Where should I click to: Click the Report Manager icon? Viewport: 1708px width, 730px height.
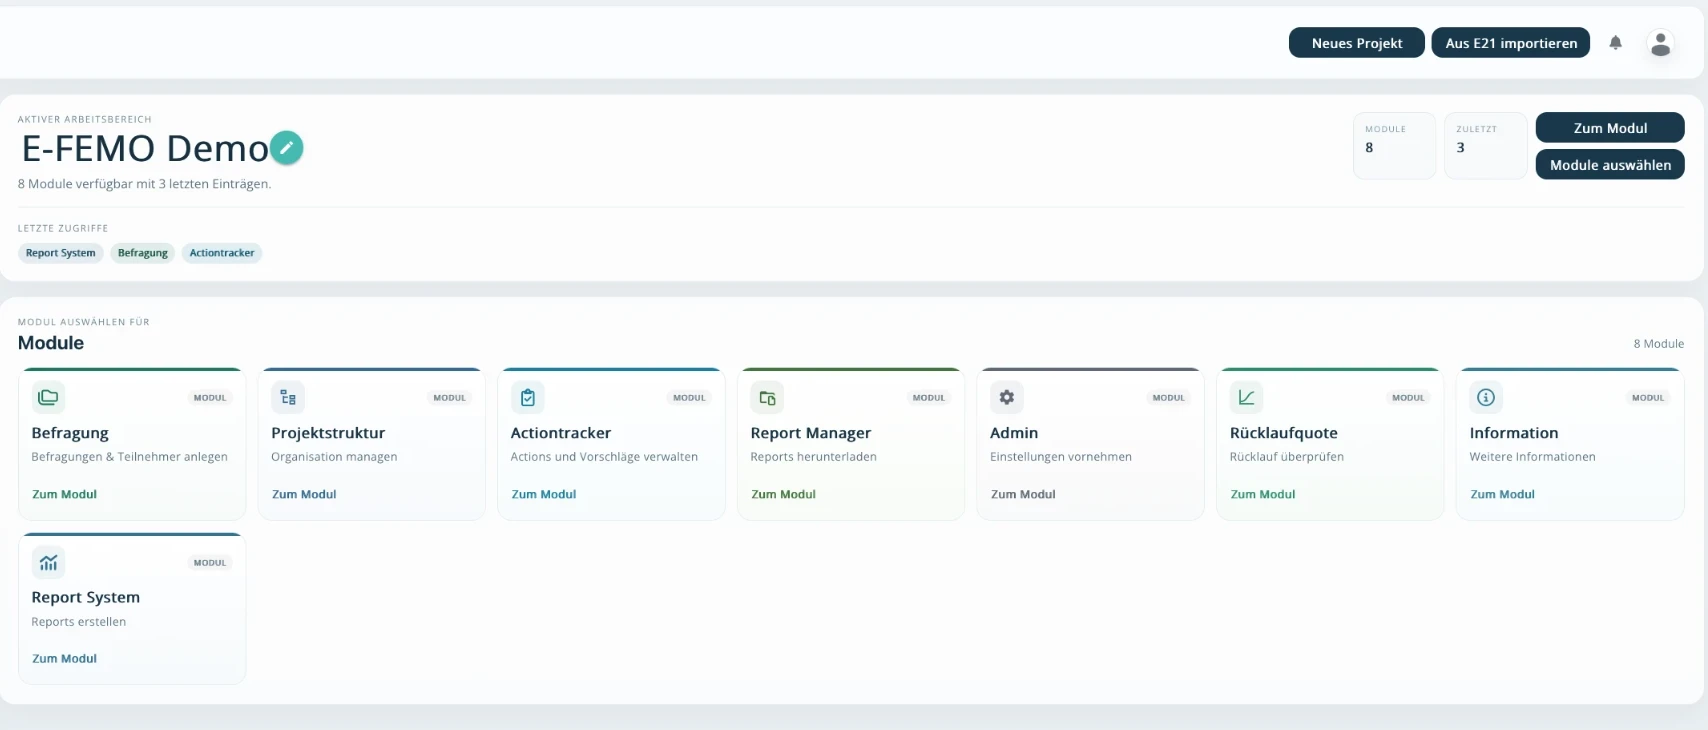point(767,397)
